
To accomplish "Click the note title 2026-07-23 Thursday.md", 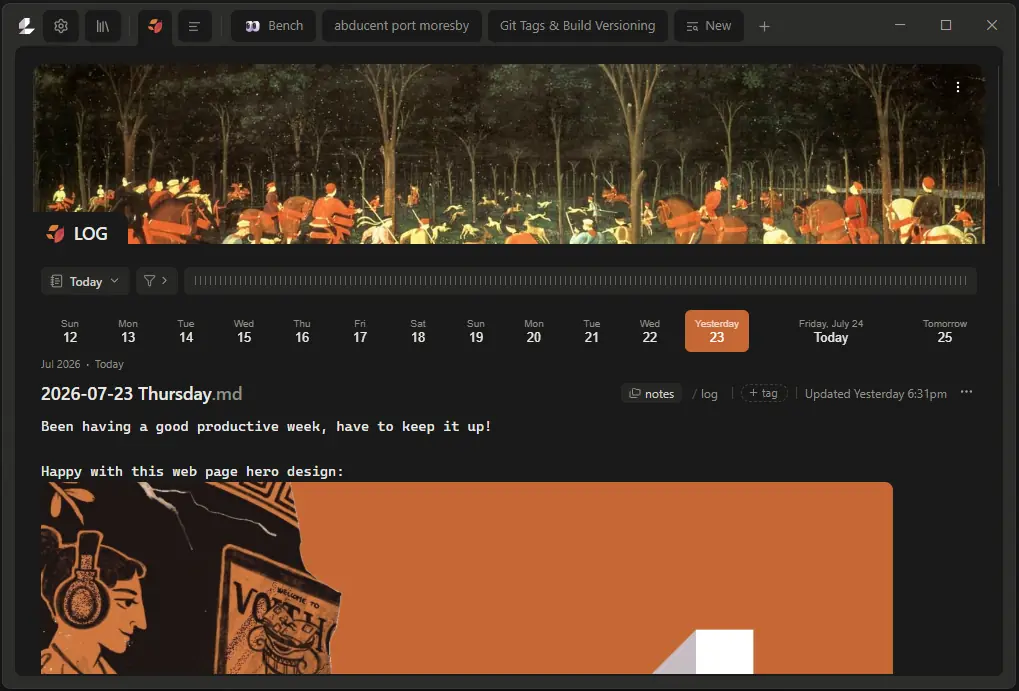I will [x=141, y=393].
